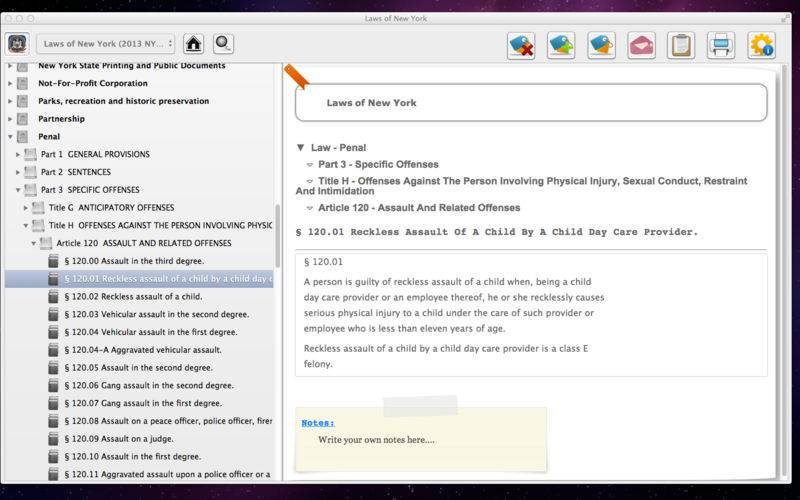Click the Laws of New York title box
Viewport: 800px width, 500px height.
531,103
